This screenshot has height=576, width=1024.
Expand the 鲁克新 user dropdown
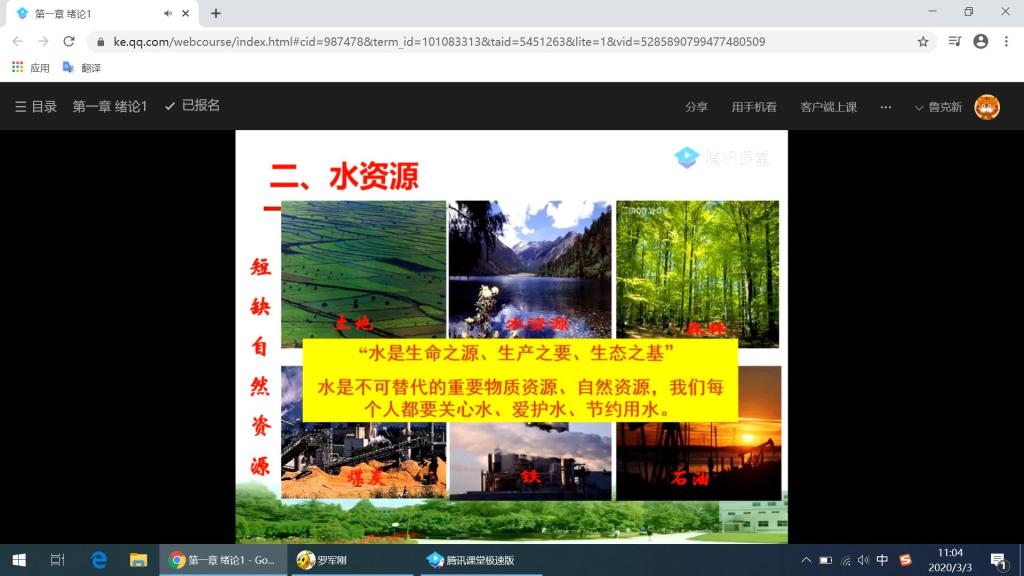938,107
